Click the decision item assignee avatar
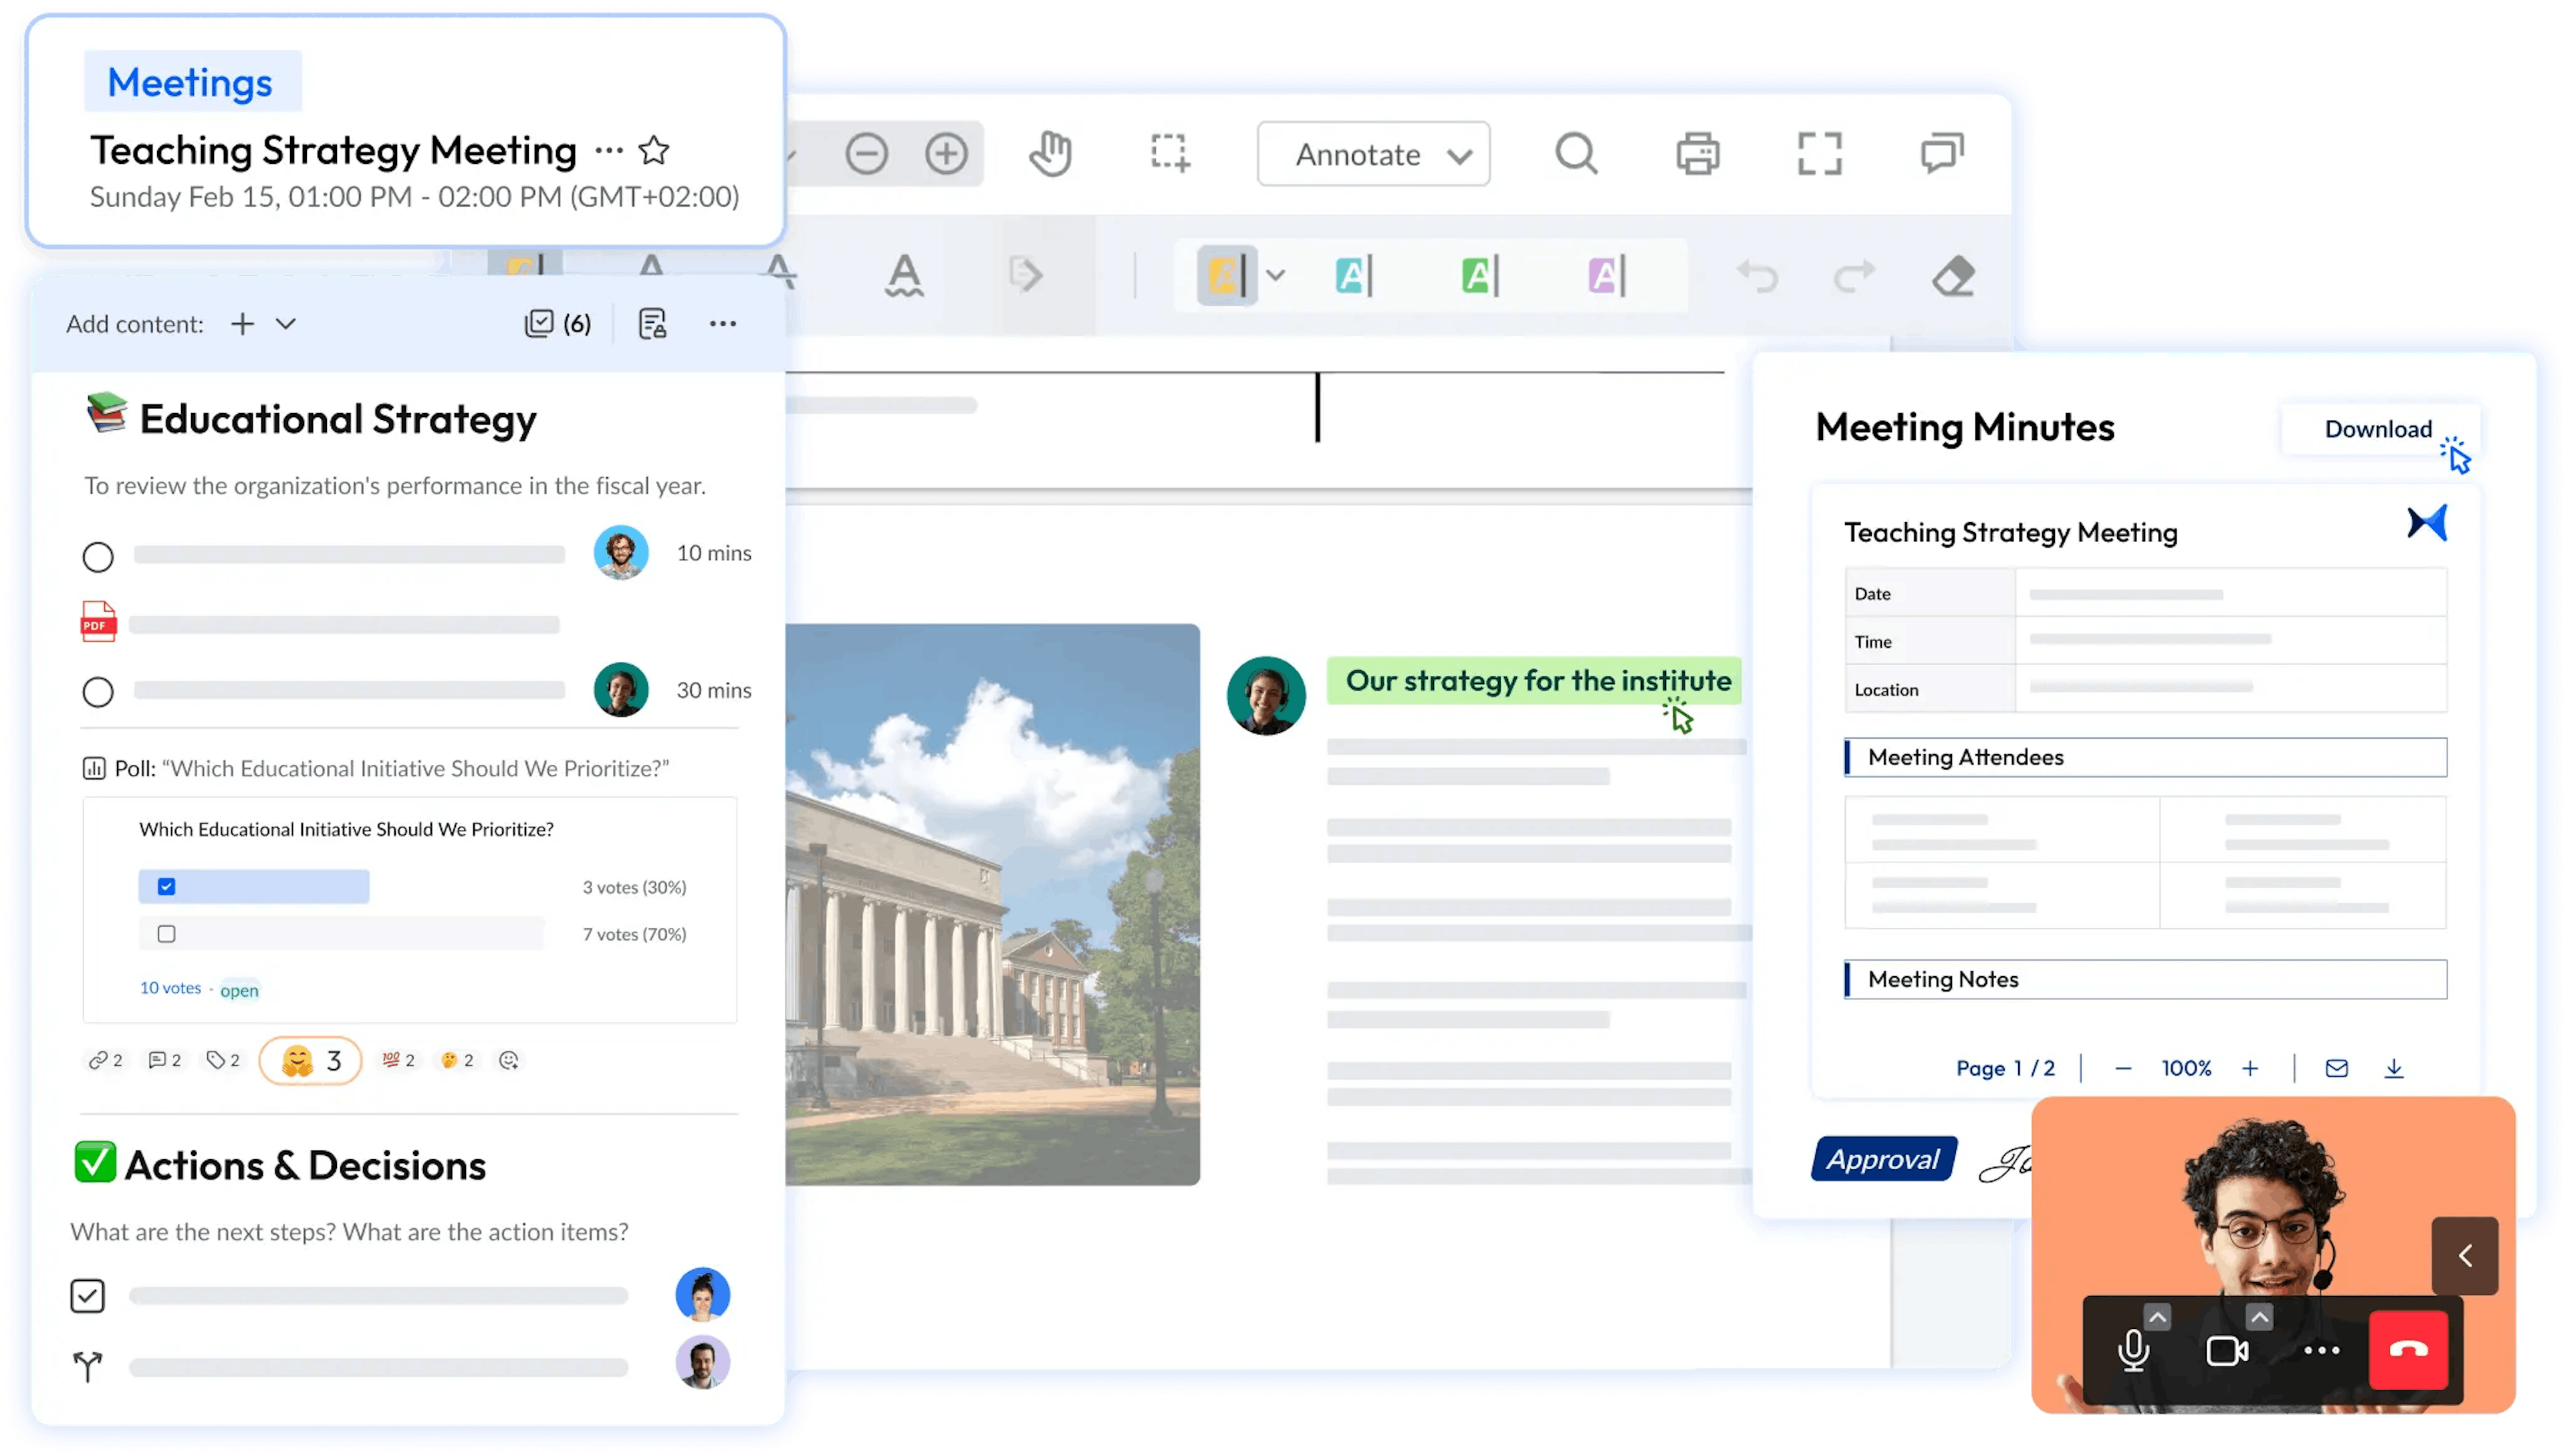Image resolution: width=2567 pixels, height=1456 pixels. click(x=702, y=1363)
